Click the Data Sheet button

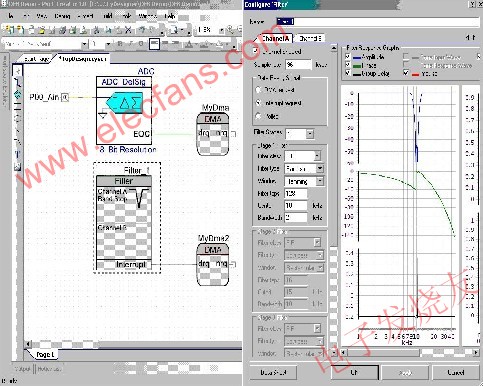click(273, 372)
